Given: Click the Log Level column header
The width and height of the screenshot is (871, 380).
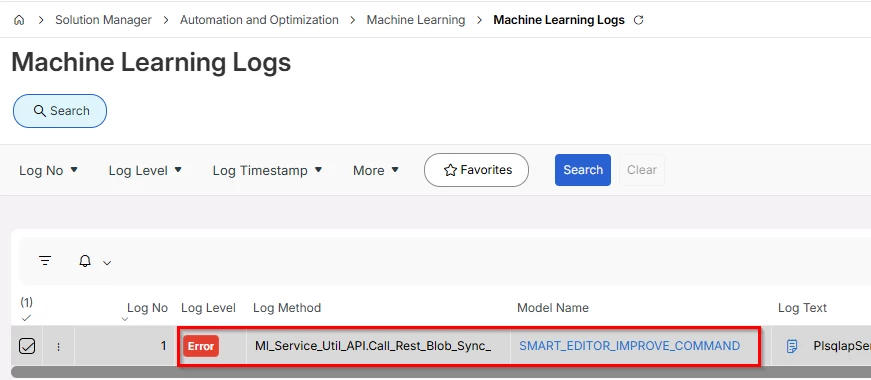Looking at the screenshot, I should point(208,308).
